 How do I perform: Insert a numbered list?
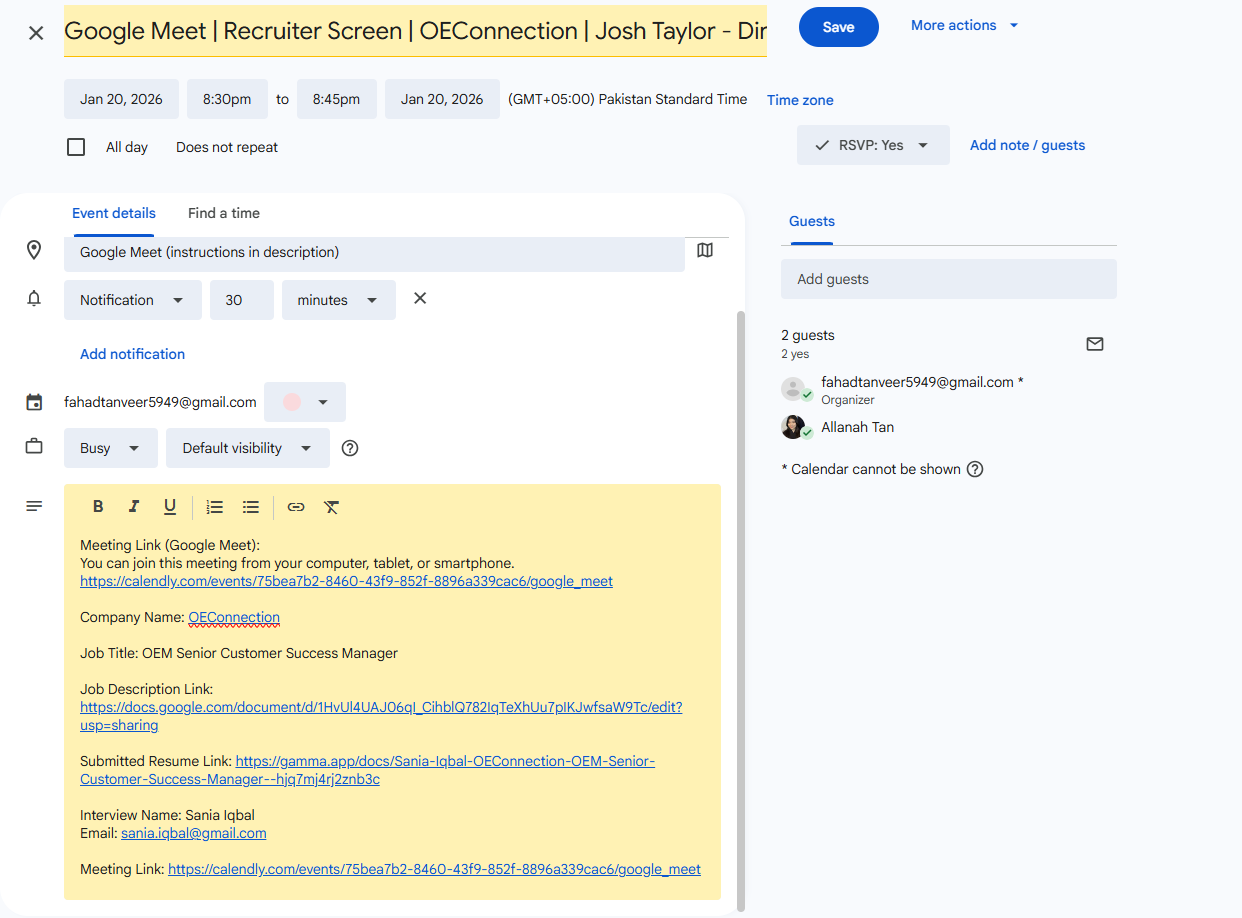tap(215, 507)
